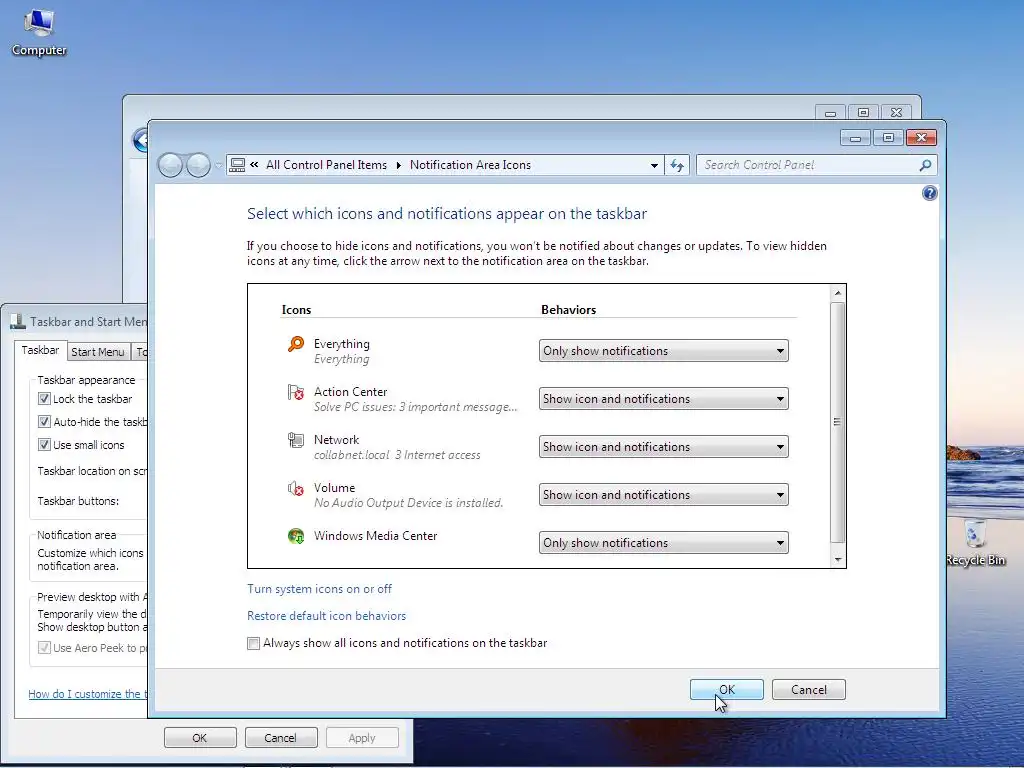This screenshot has height=768, width=1024.
Task: Click Notification Area Icons breadcrumb
Action: click(470, 165)
